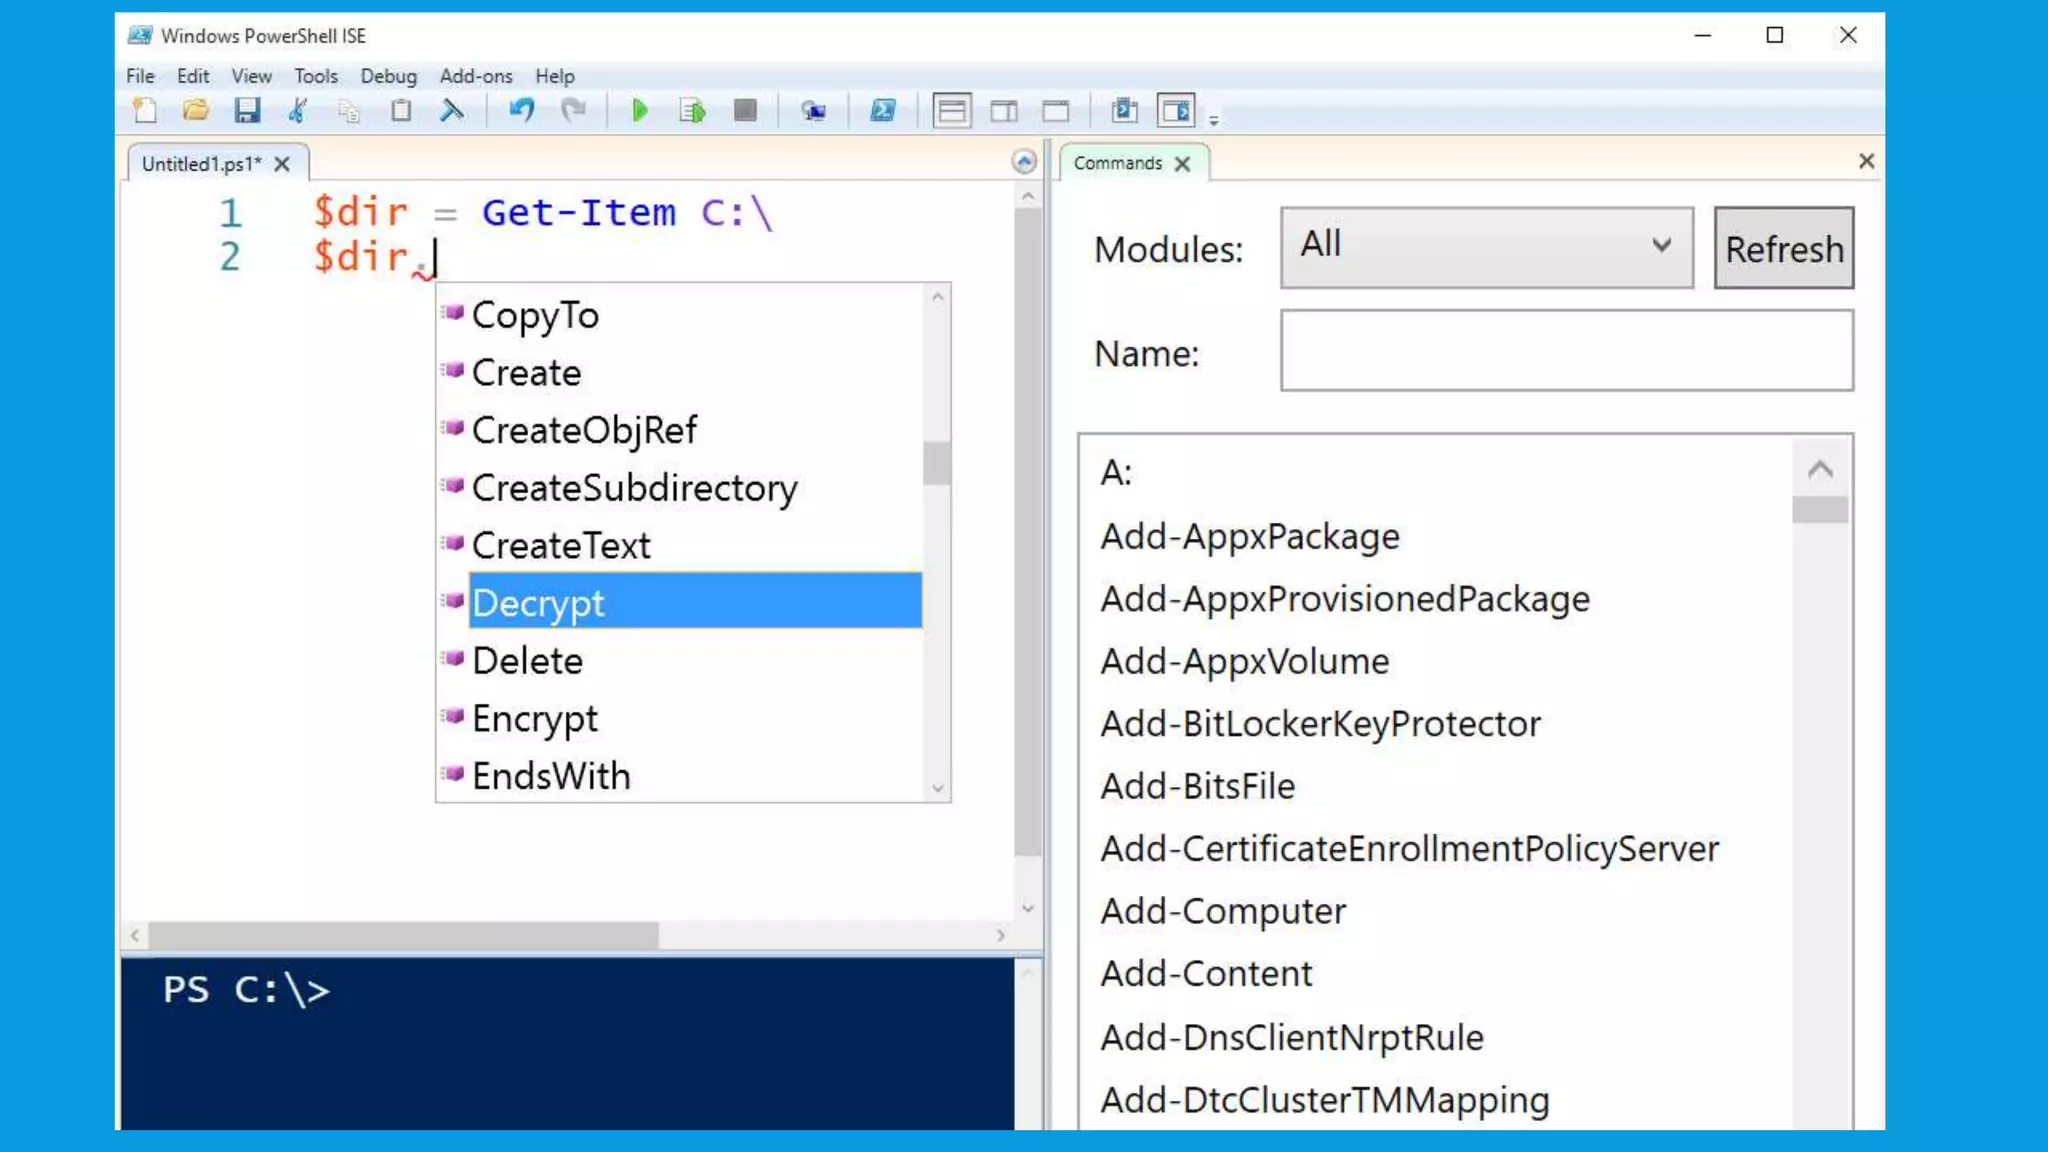This screenshot has width=2048, height=1152.
Task: Open toolbar overflow options arrow
Action: (x=1214, y=120)
